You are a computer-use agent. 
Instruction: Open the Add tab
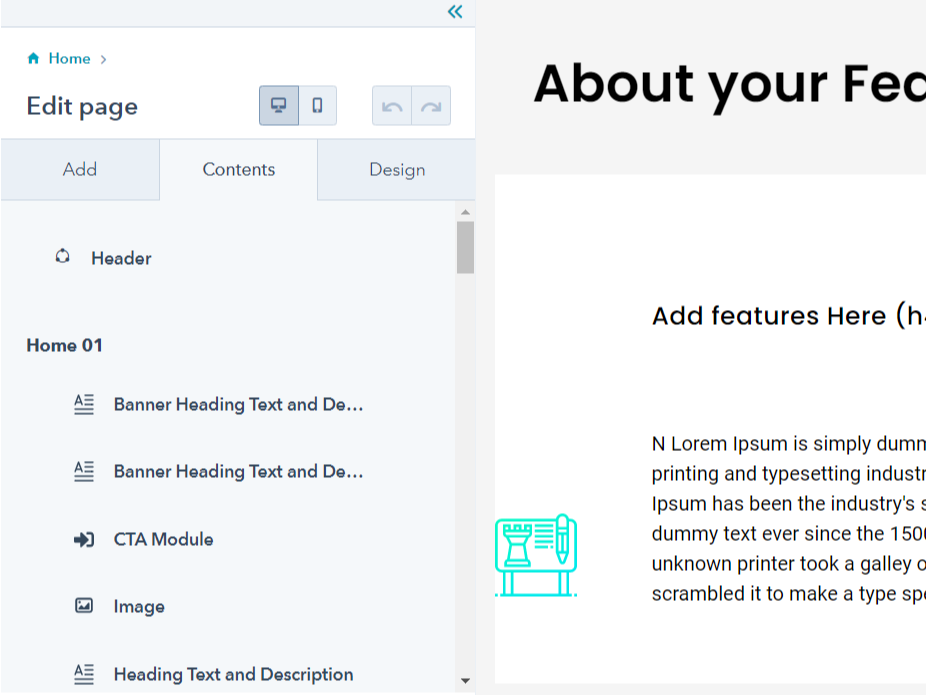pos(80,170)
